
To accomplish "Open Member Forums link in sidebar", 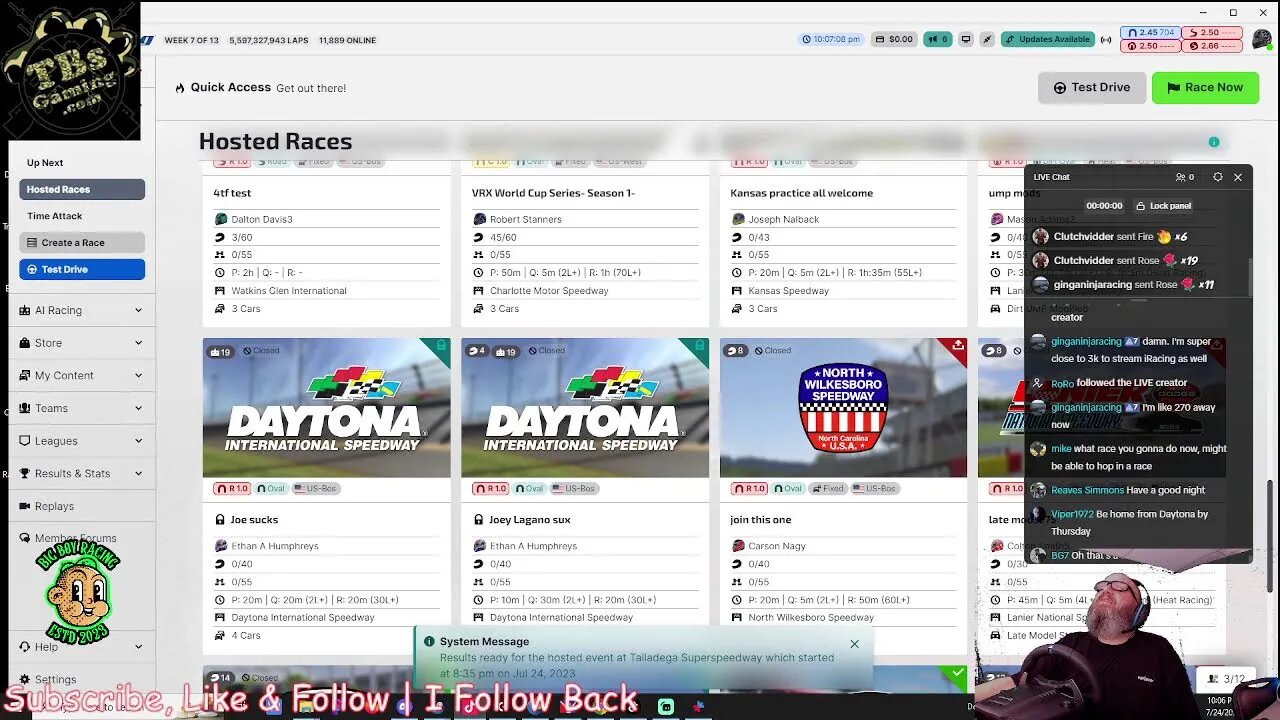I will tap(75, 538).
